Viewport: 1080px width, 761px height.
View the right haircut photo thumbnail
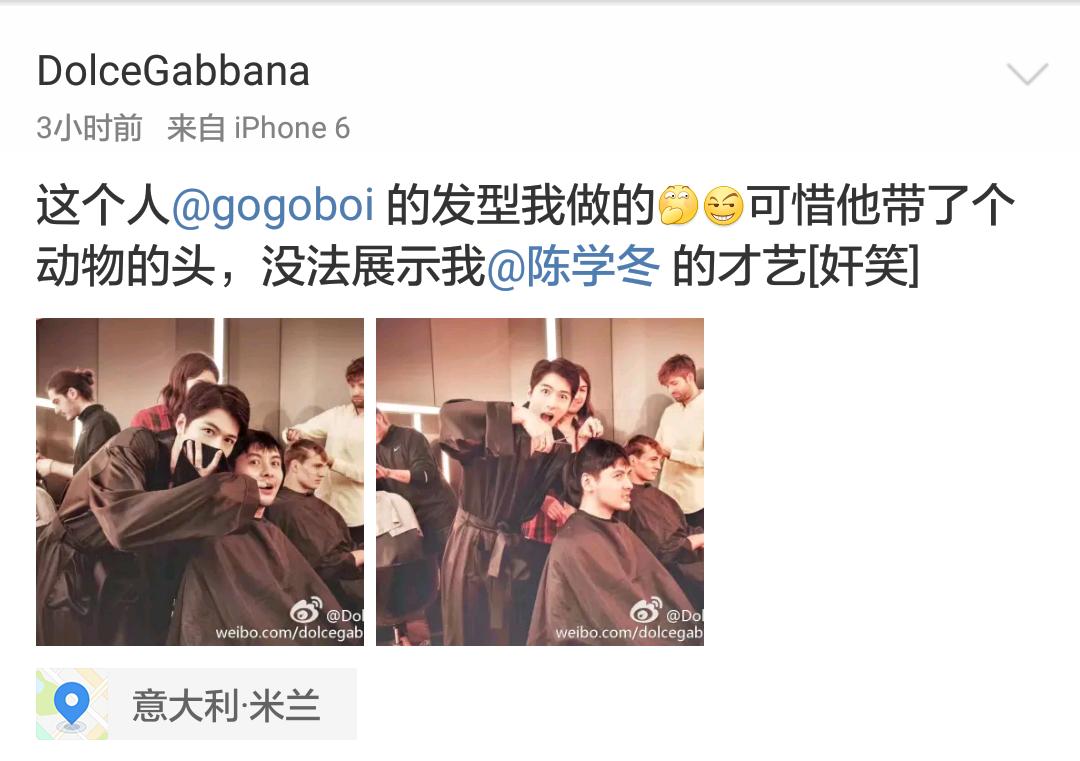pos(540,481)
